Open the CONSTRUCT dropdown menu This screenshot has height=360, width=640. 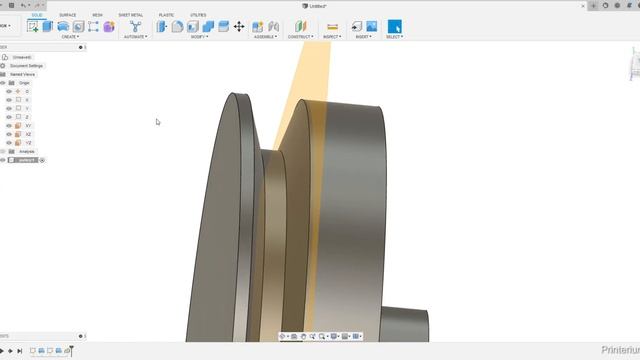click(x=301, y=37)
